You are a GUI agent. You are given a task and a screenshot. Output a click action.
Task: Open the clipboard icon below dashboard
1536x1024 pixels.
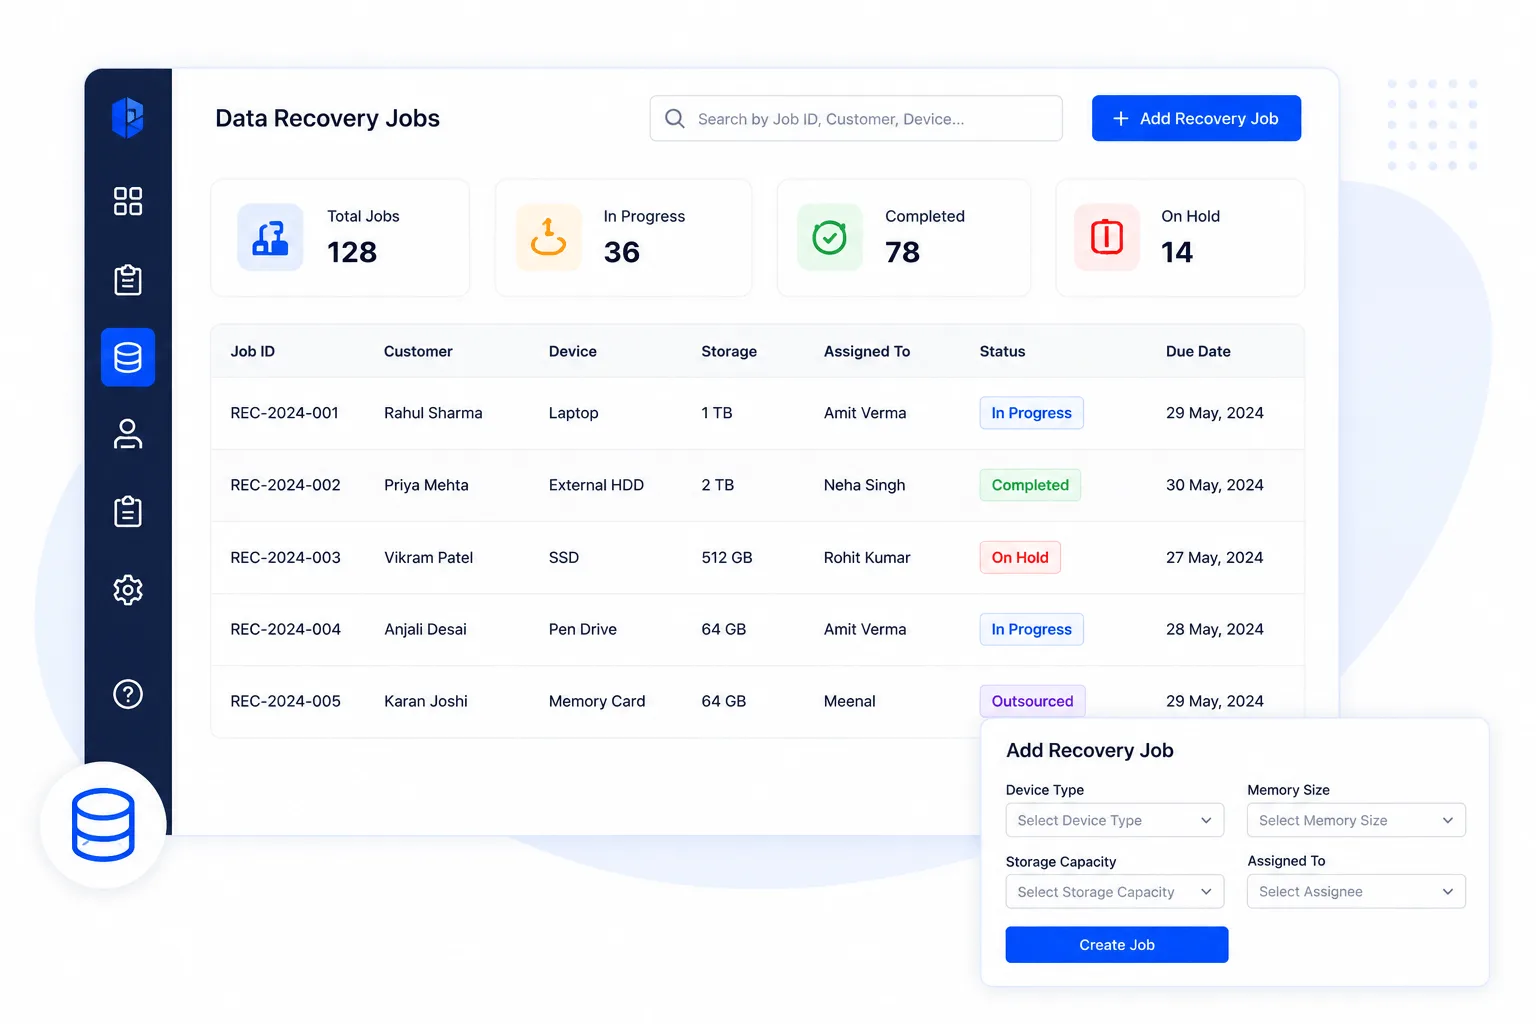point(128,279)
